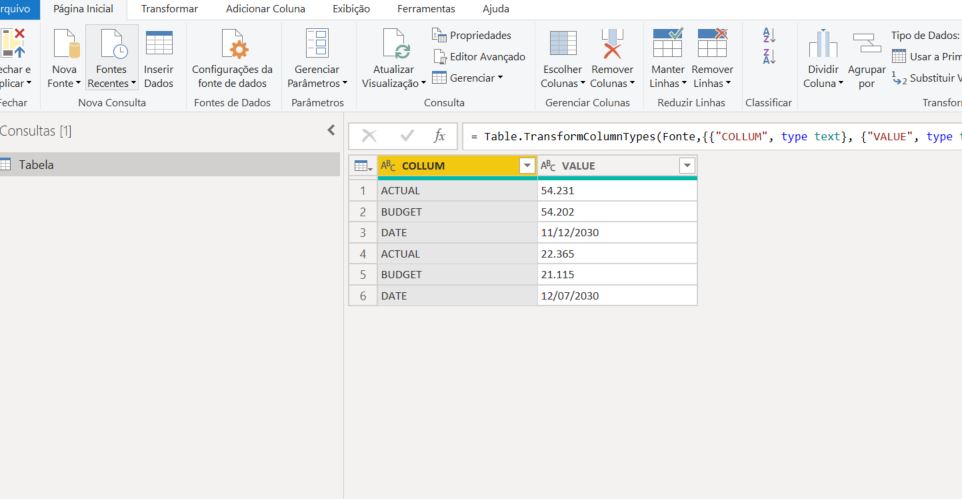Screen dimensions: 962x499
Task: Click the VALUE column ABC type icon
Action: tap(548, 166)
